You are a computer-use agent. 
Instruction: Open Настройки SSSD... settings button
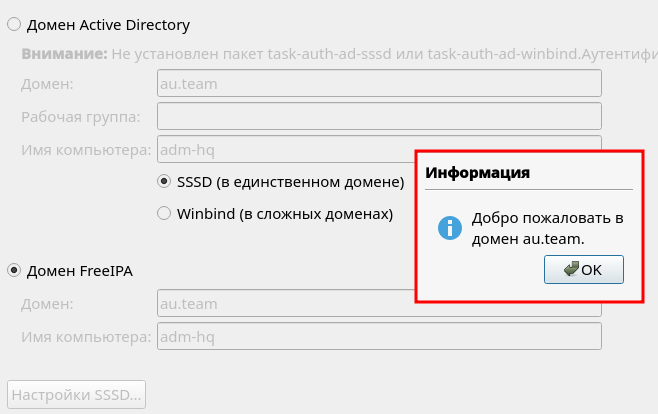76,394
